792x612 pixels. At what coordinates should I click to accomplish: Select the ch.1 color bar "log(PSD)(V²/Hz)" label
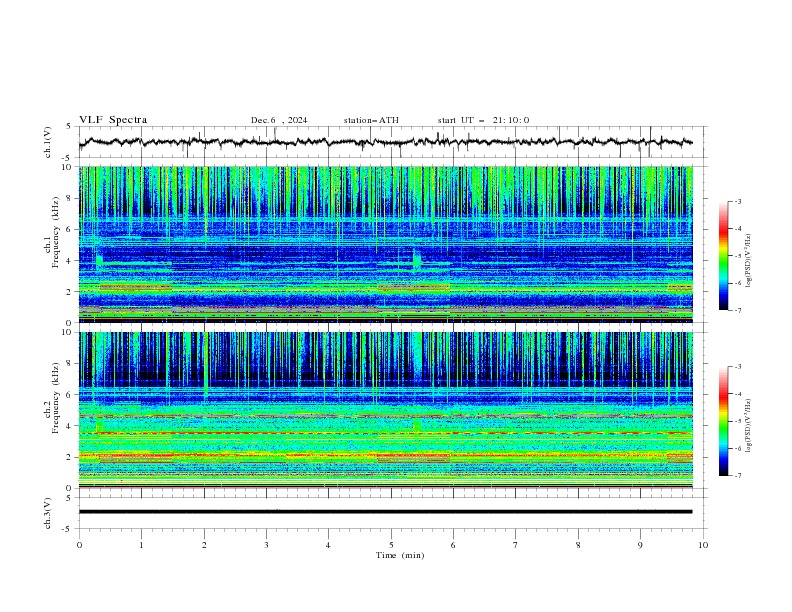click(x=749, y=261)
